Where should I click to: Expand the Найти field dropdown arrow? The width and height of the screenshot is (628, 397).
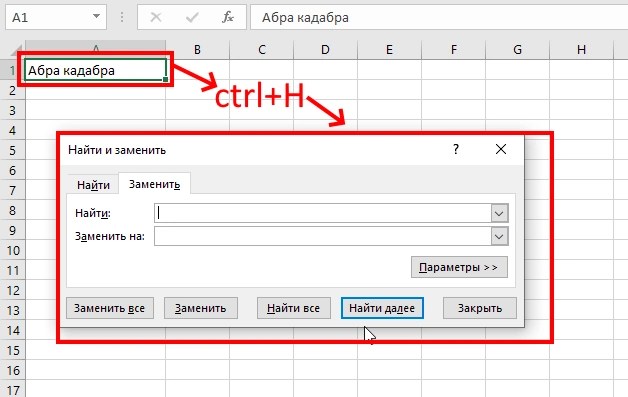click(499, 213)
